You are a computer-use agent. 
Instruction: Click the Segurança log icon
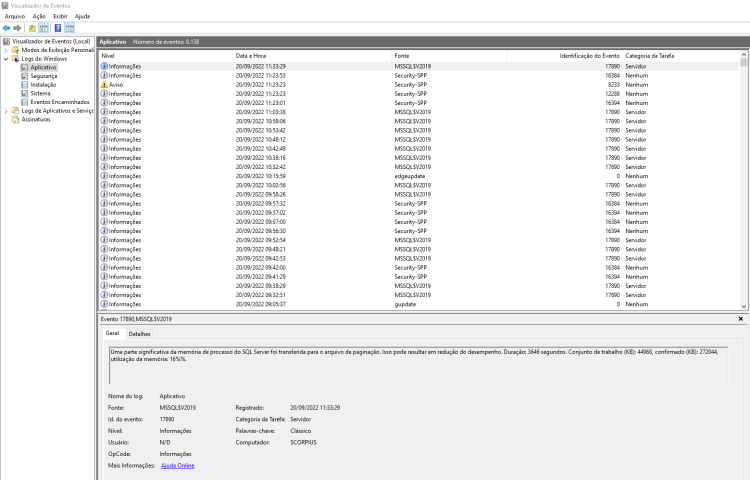coord(24,76)
